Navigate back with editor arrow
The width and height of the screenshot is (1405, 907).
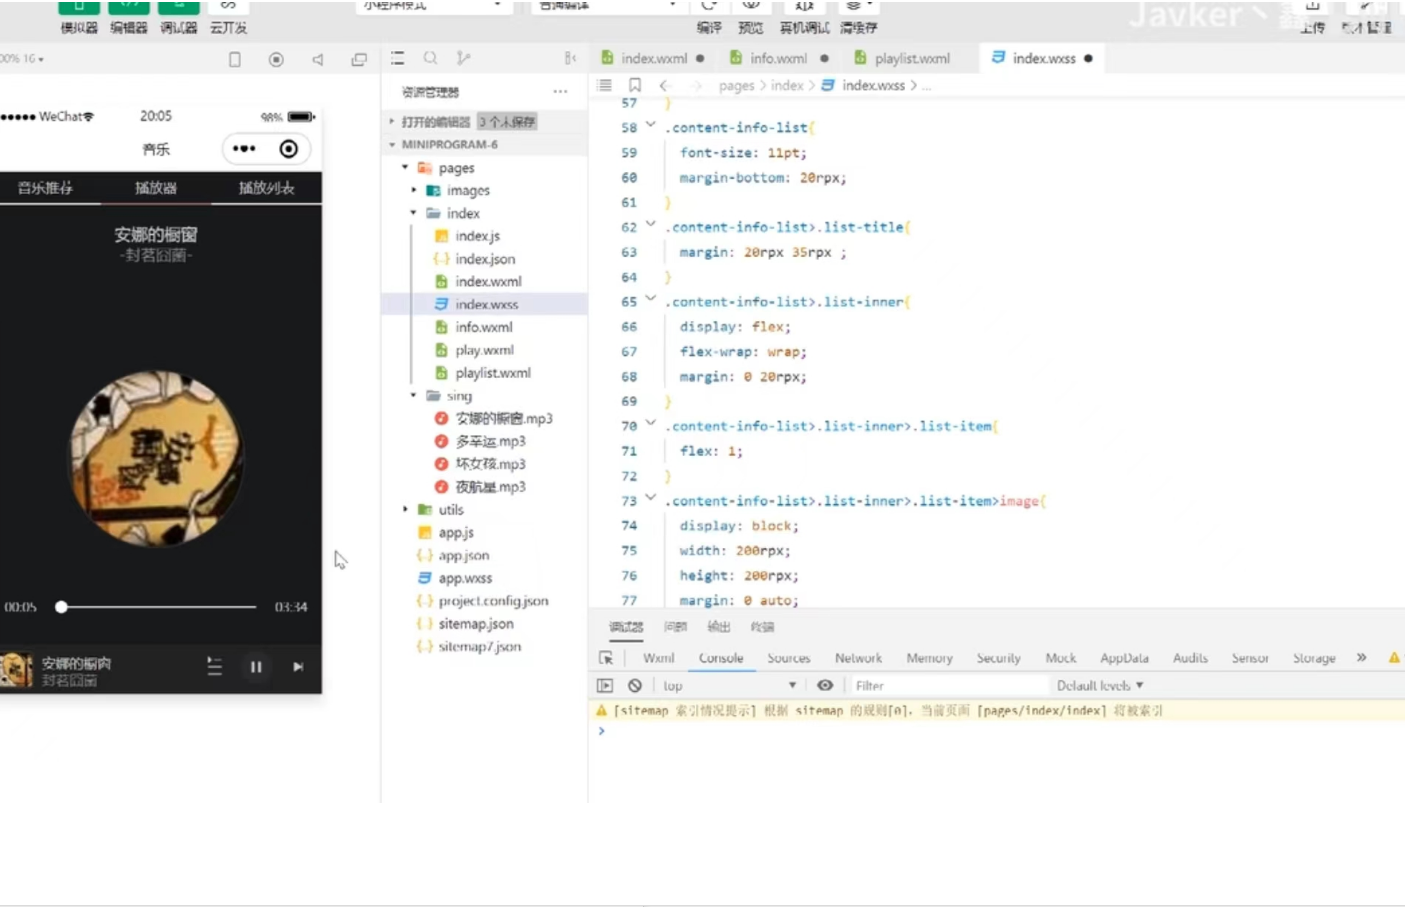click(664, 85)
